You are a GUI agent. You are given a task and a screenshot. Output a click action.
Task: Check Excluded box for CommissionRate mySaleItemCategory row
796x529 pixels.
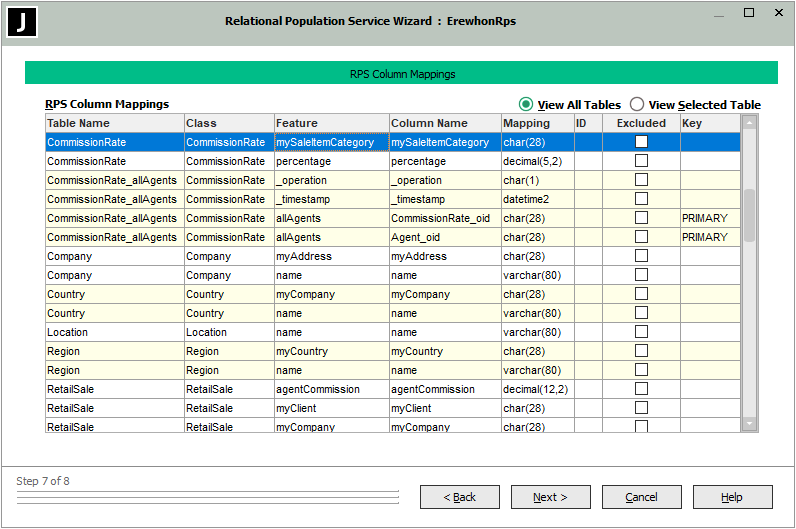click(x=641, y=142)
